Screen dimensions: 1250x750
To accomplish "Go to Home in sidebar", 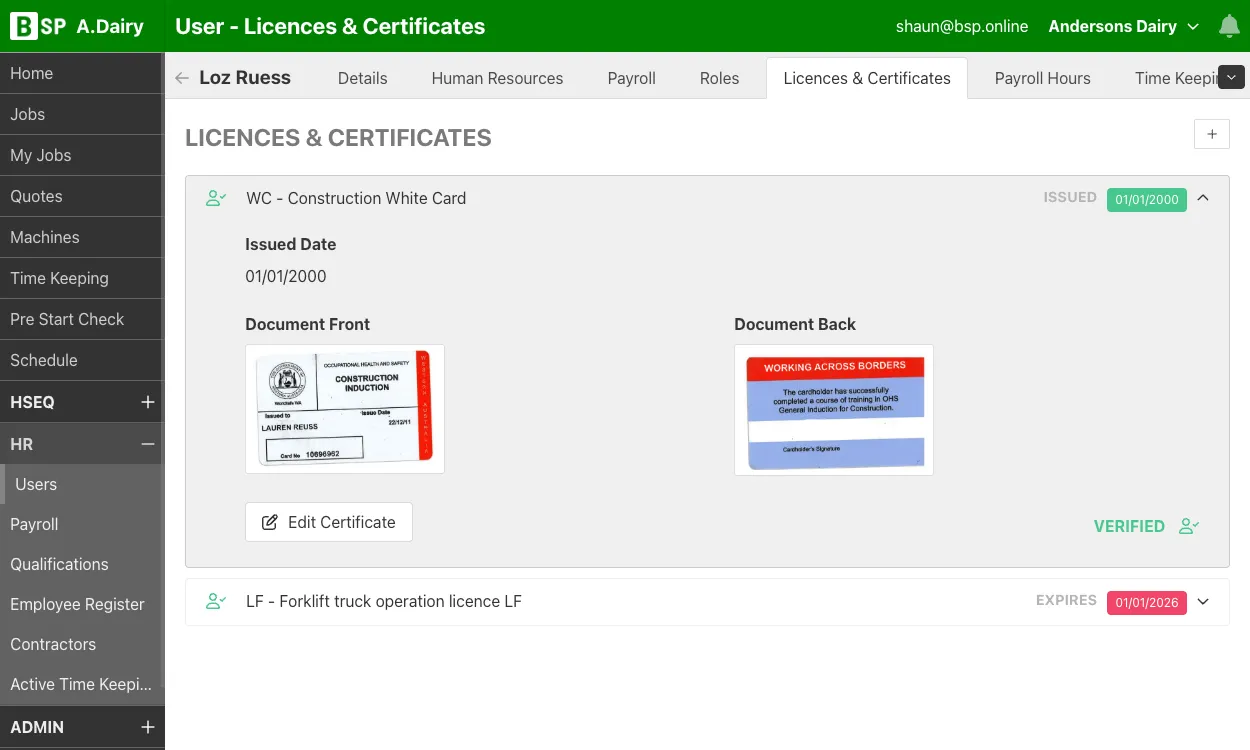I will pyautogui.click(x=81, y=73).
